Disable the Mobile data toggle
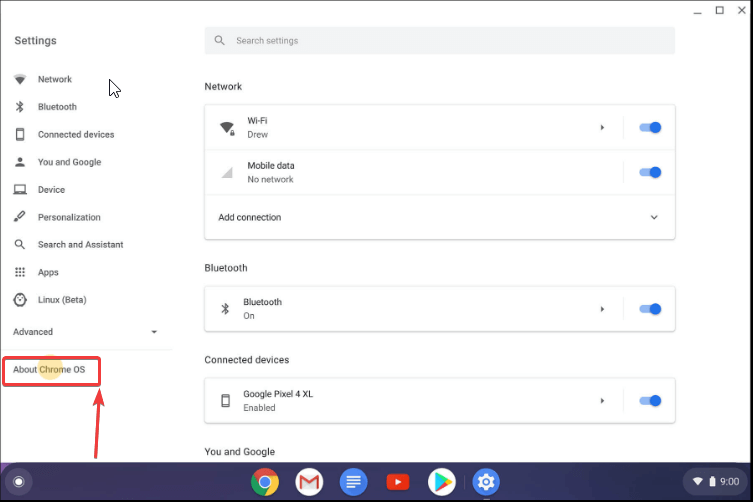Viewport: 753px width, 502px height. click(x=650, y=172)
